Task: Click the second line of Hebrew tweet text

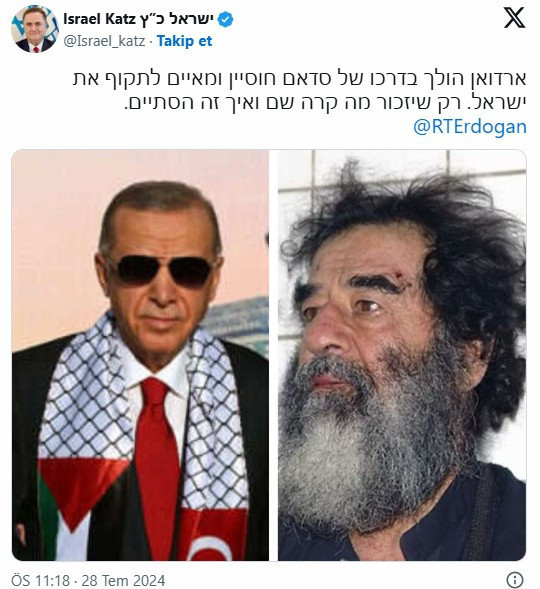Action: 325,103
